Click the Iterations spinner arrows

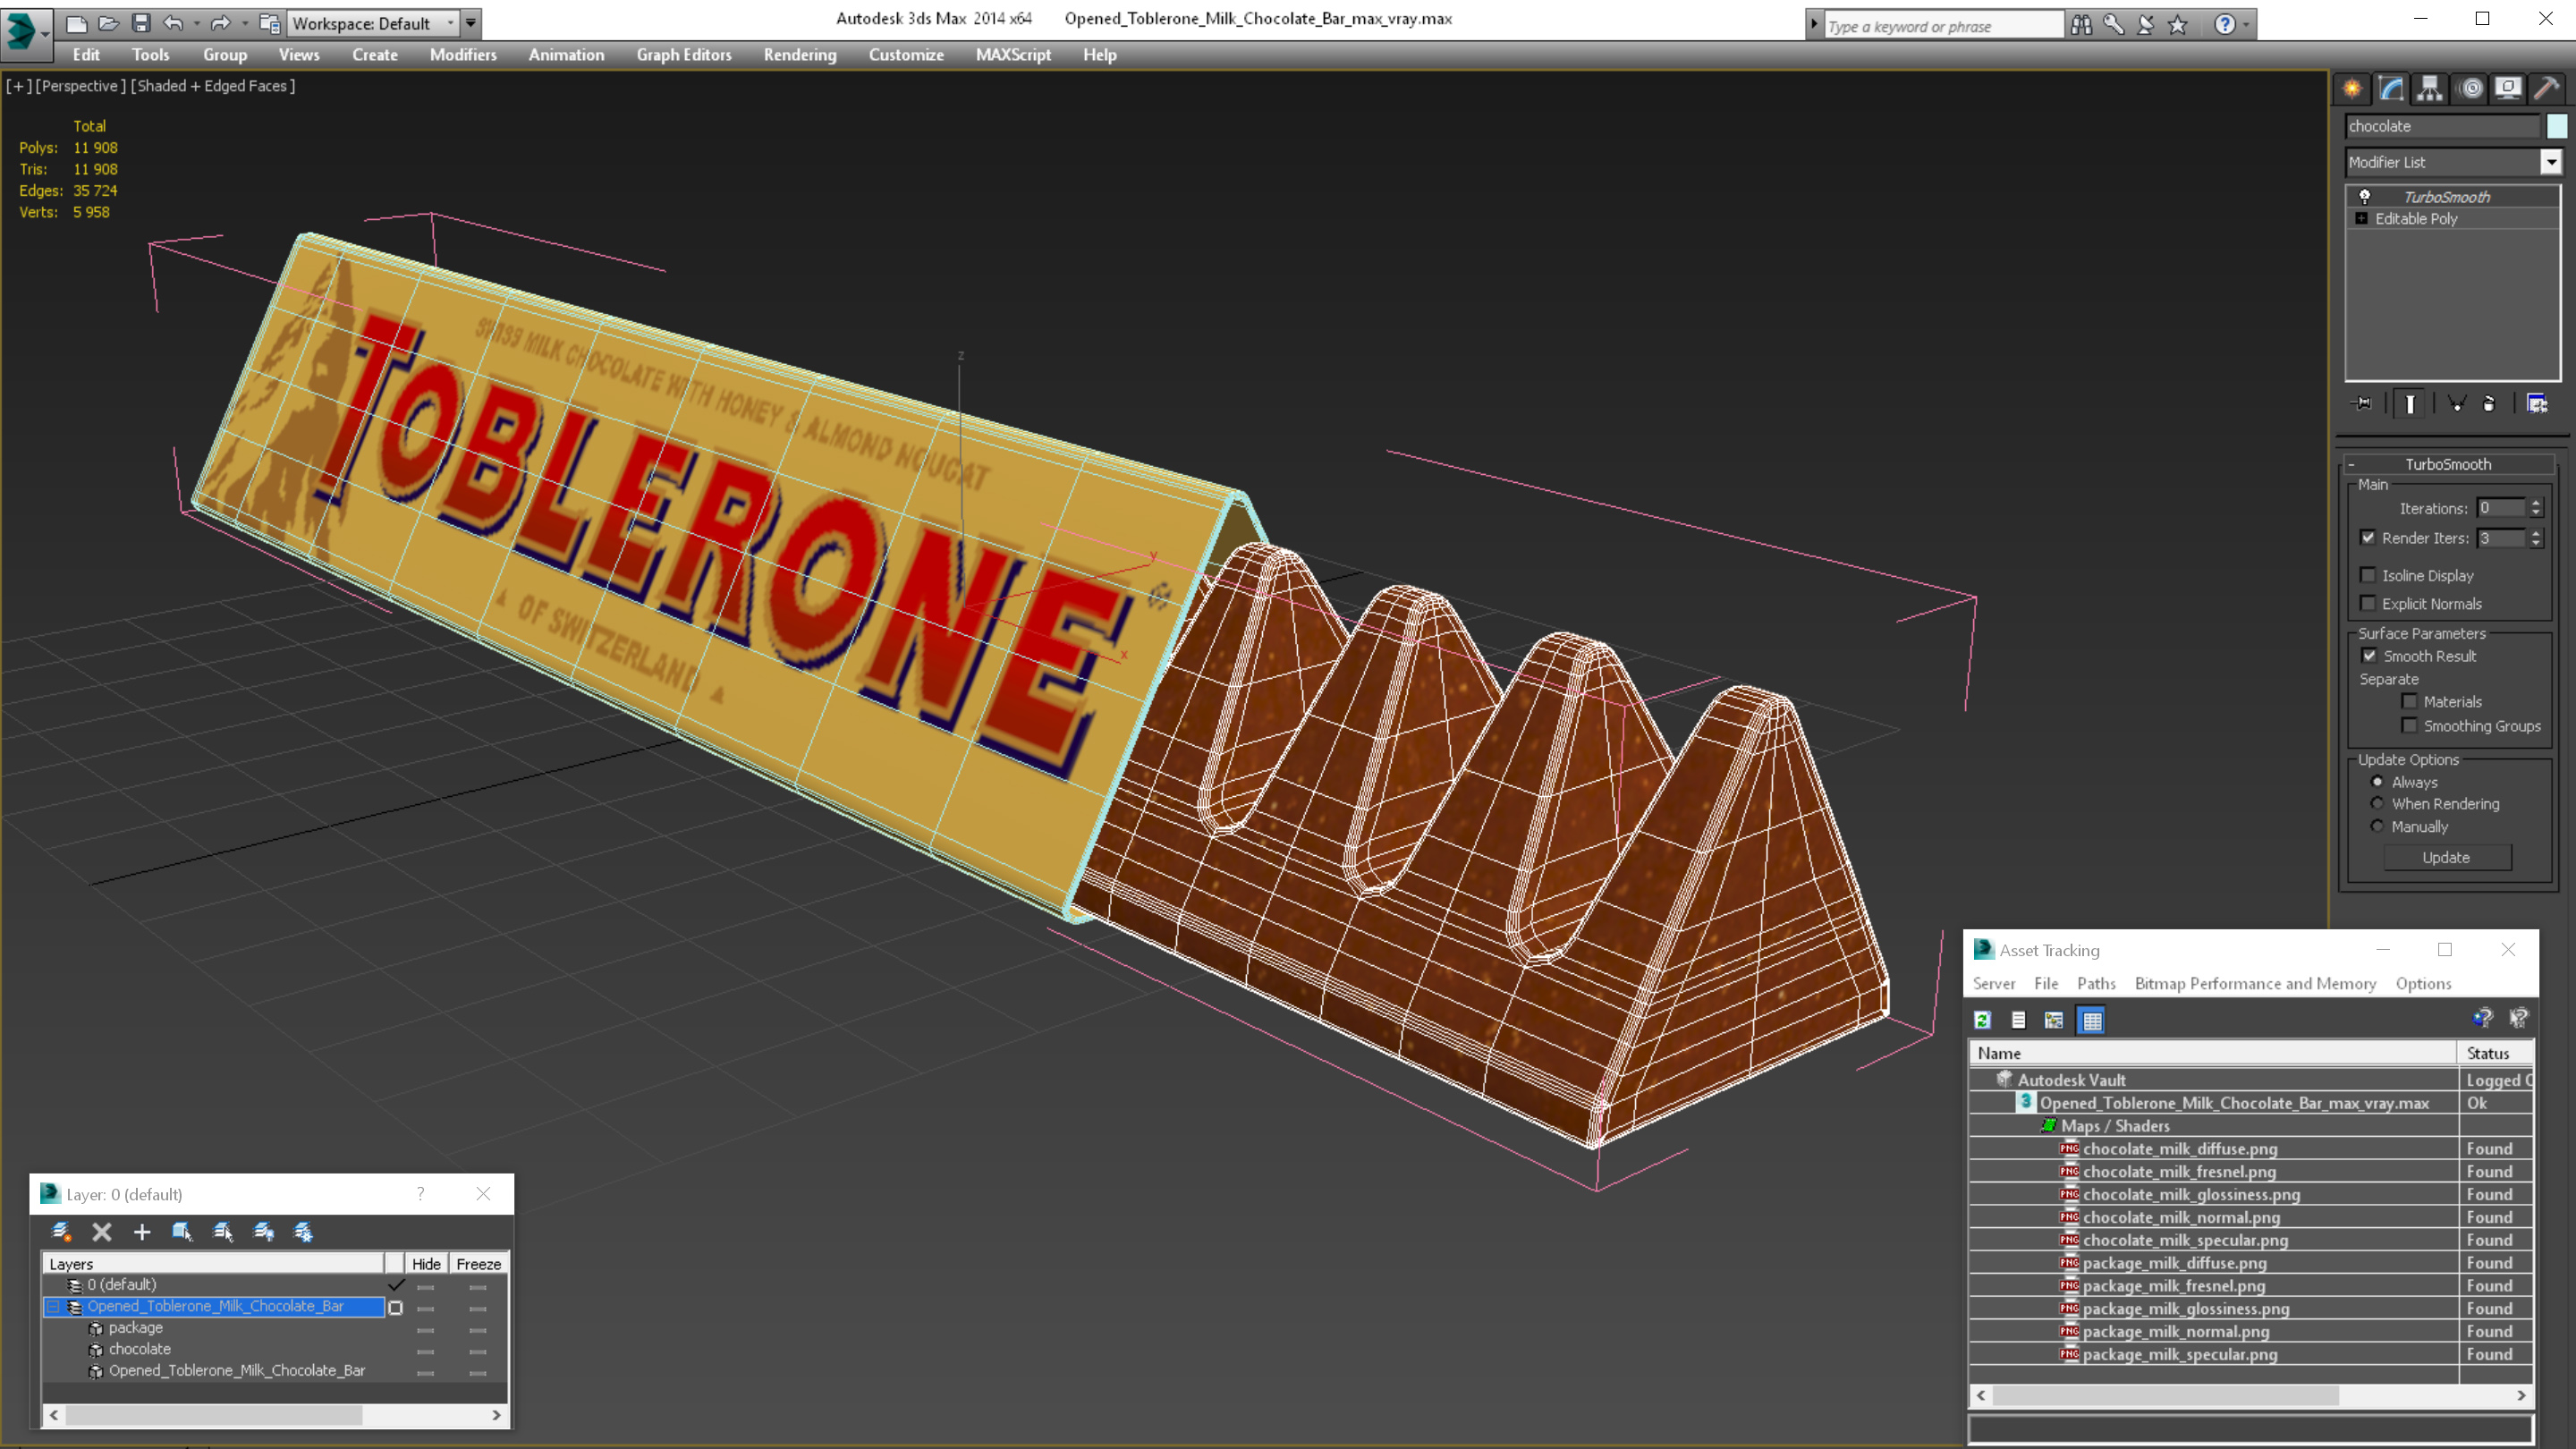2536,508
